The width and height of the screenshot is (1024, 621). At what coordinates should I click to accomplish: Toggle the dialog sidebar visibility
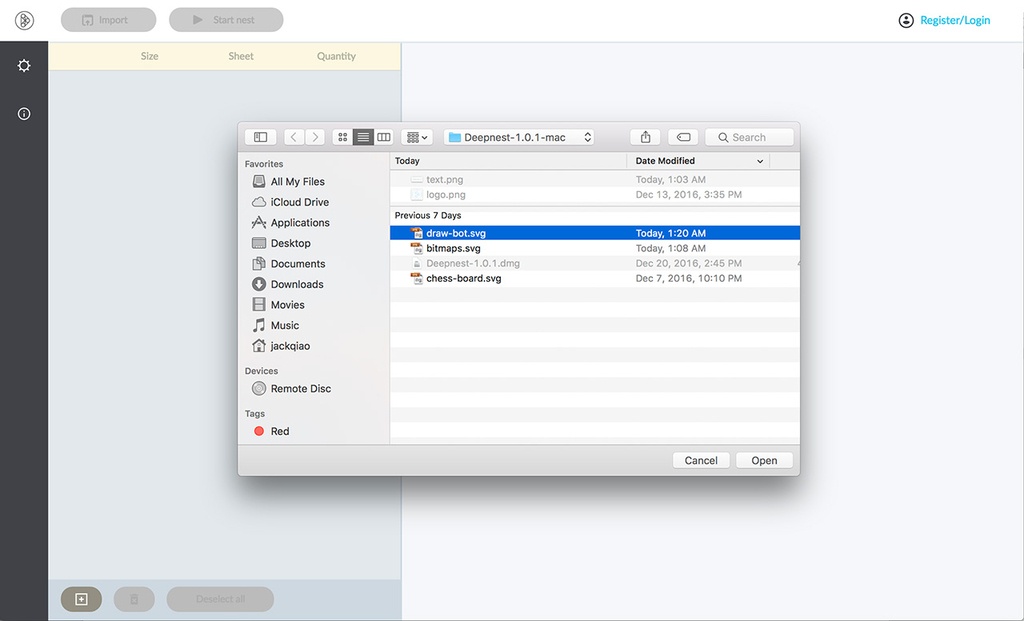261,137
